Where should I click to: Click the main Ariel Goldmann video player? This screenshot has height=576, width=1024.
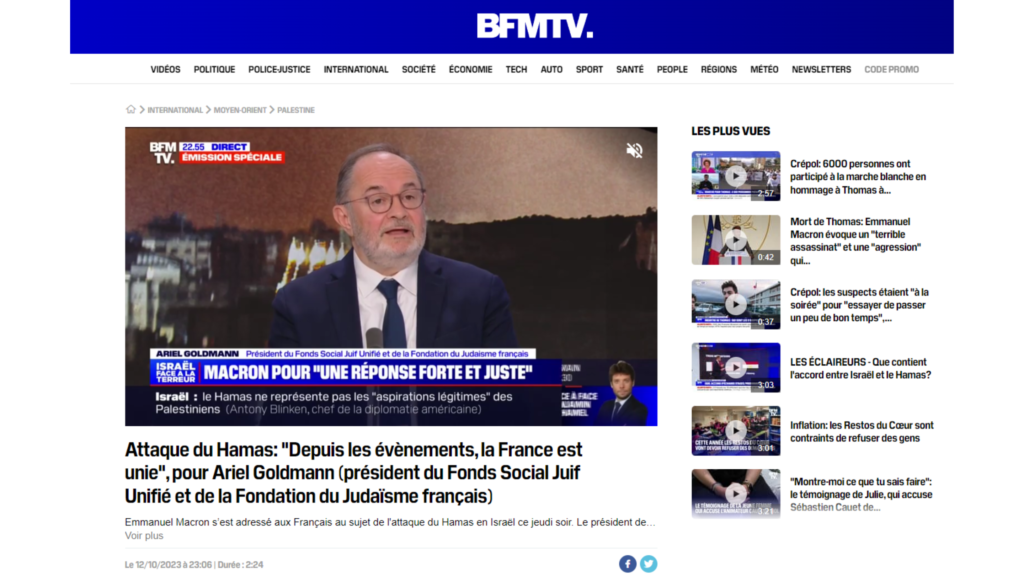[x=391, y=276]
